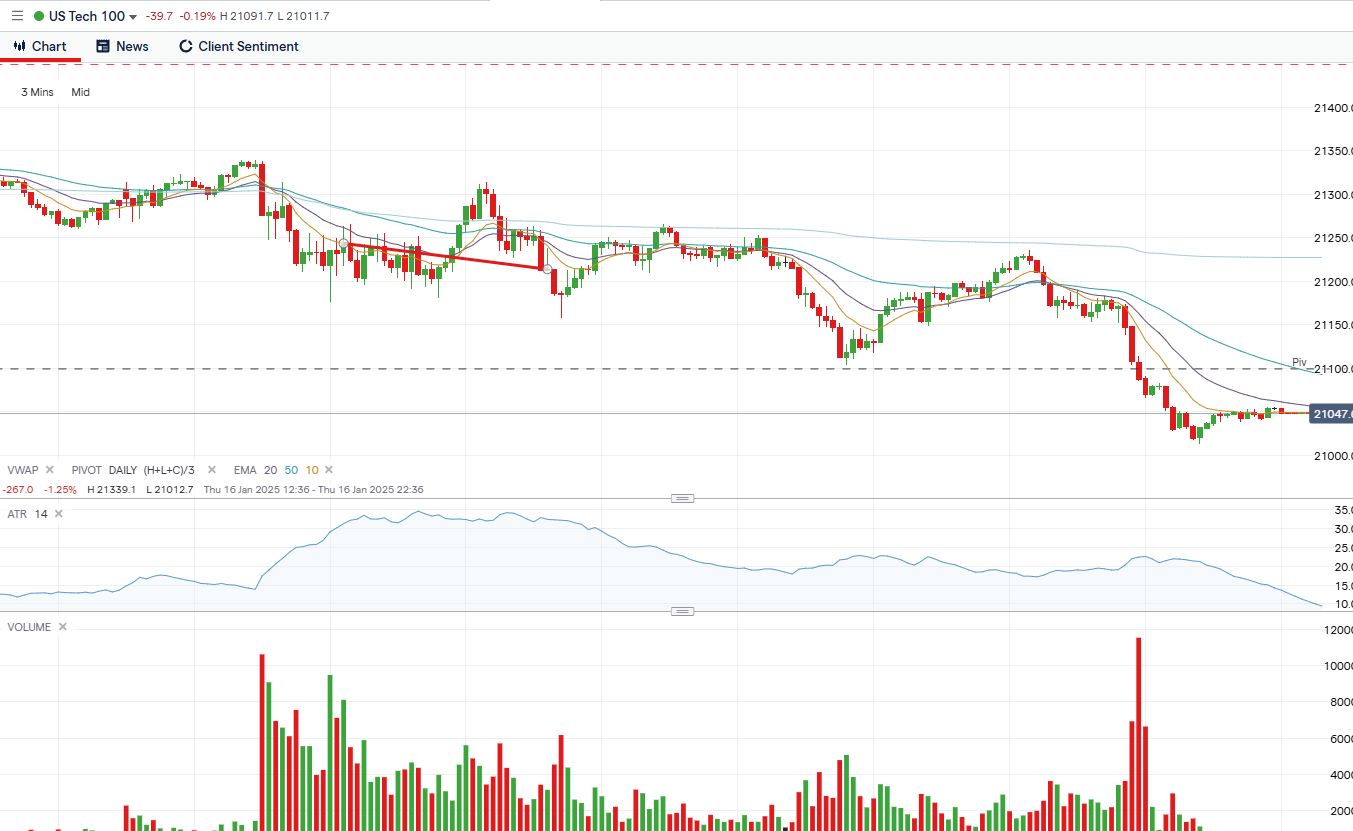
Task: Select the right endpoint of the red trendline
Action: tap(547, 268)
